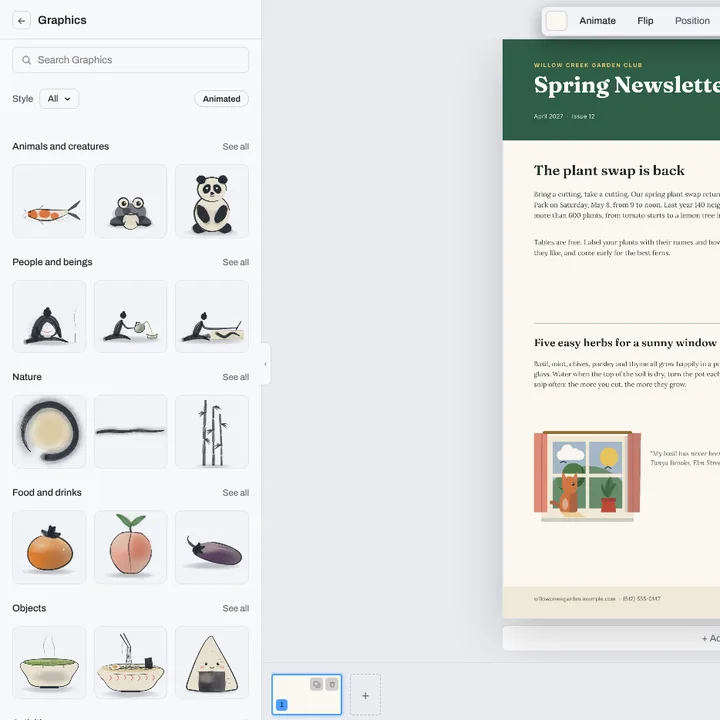
Task: Insert the ink brush stroke graphic
Action: (130, 432)
